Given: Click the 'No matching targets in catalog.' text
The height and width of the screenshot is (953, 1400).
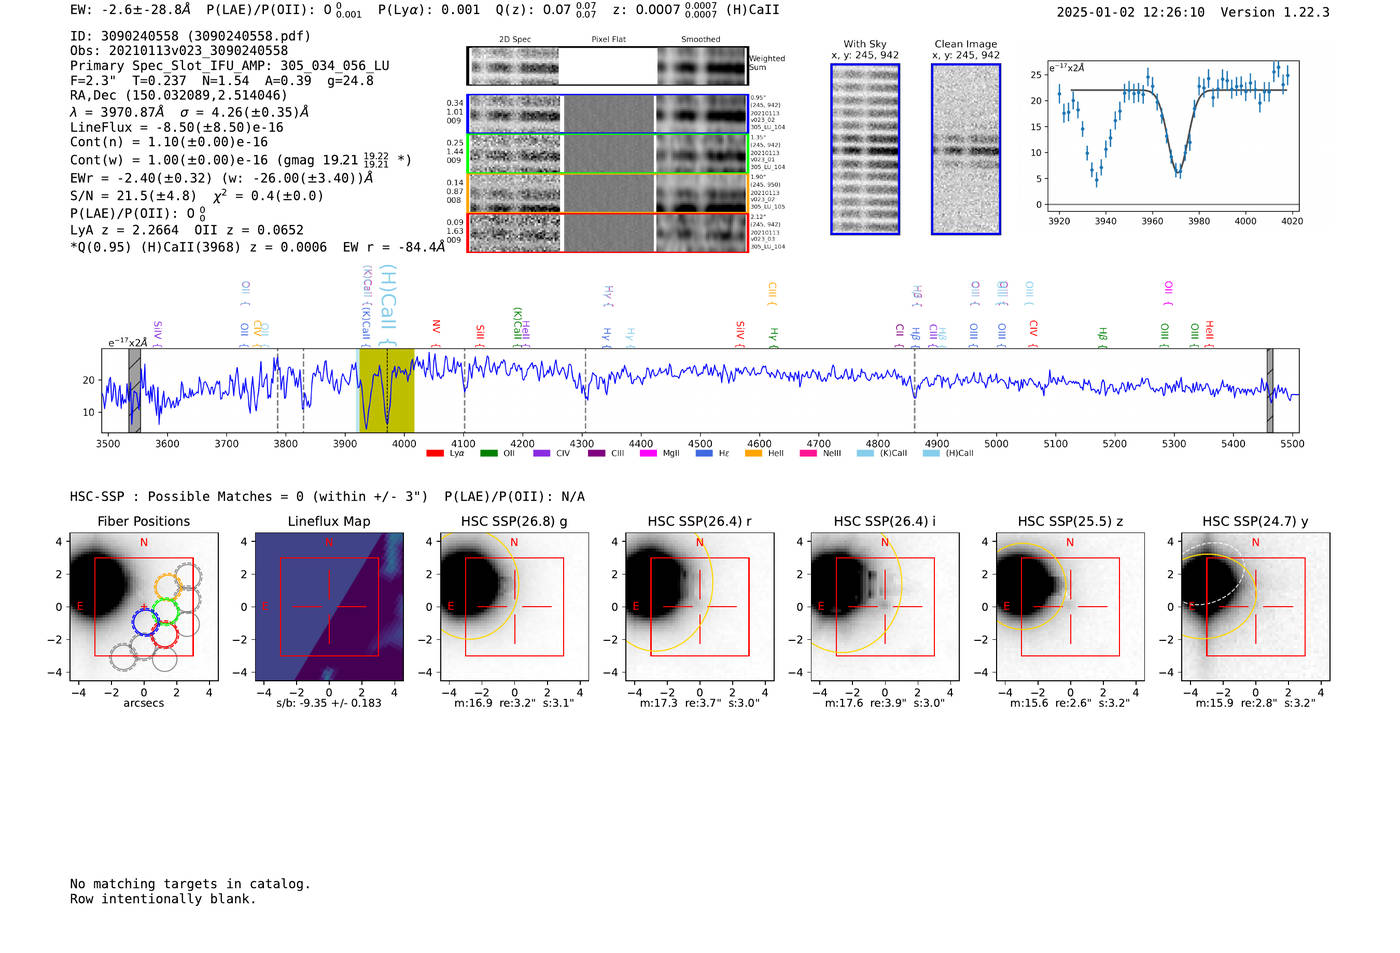Looking at the screenshot, I should tap(190, 884).
